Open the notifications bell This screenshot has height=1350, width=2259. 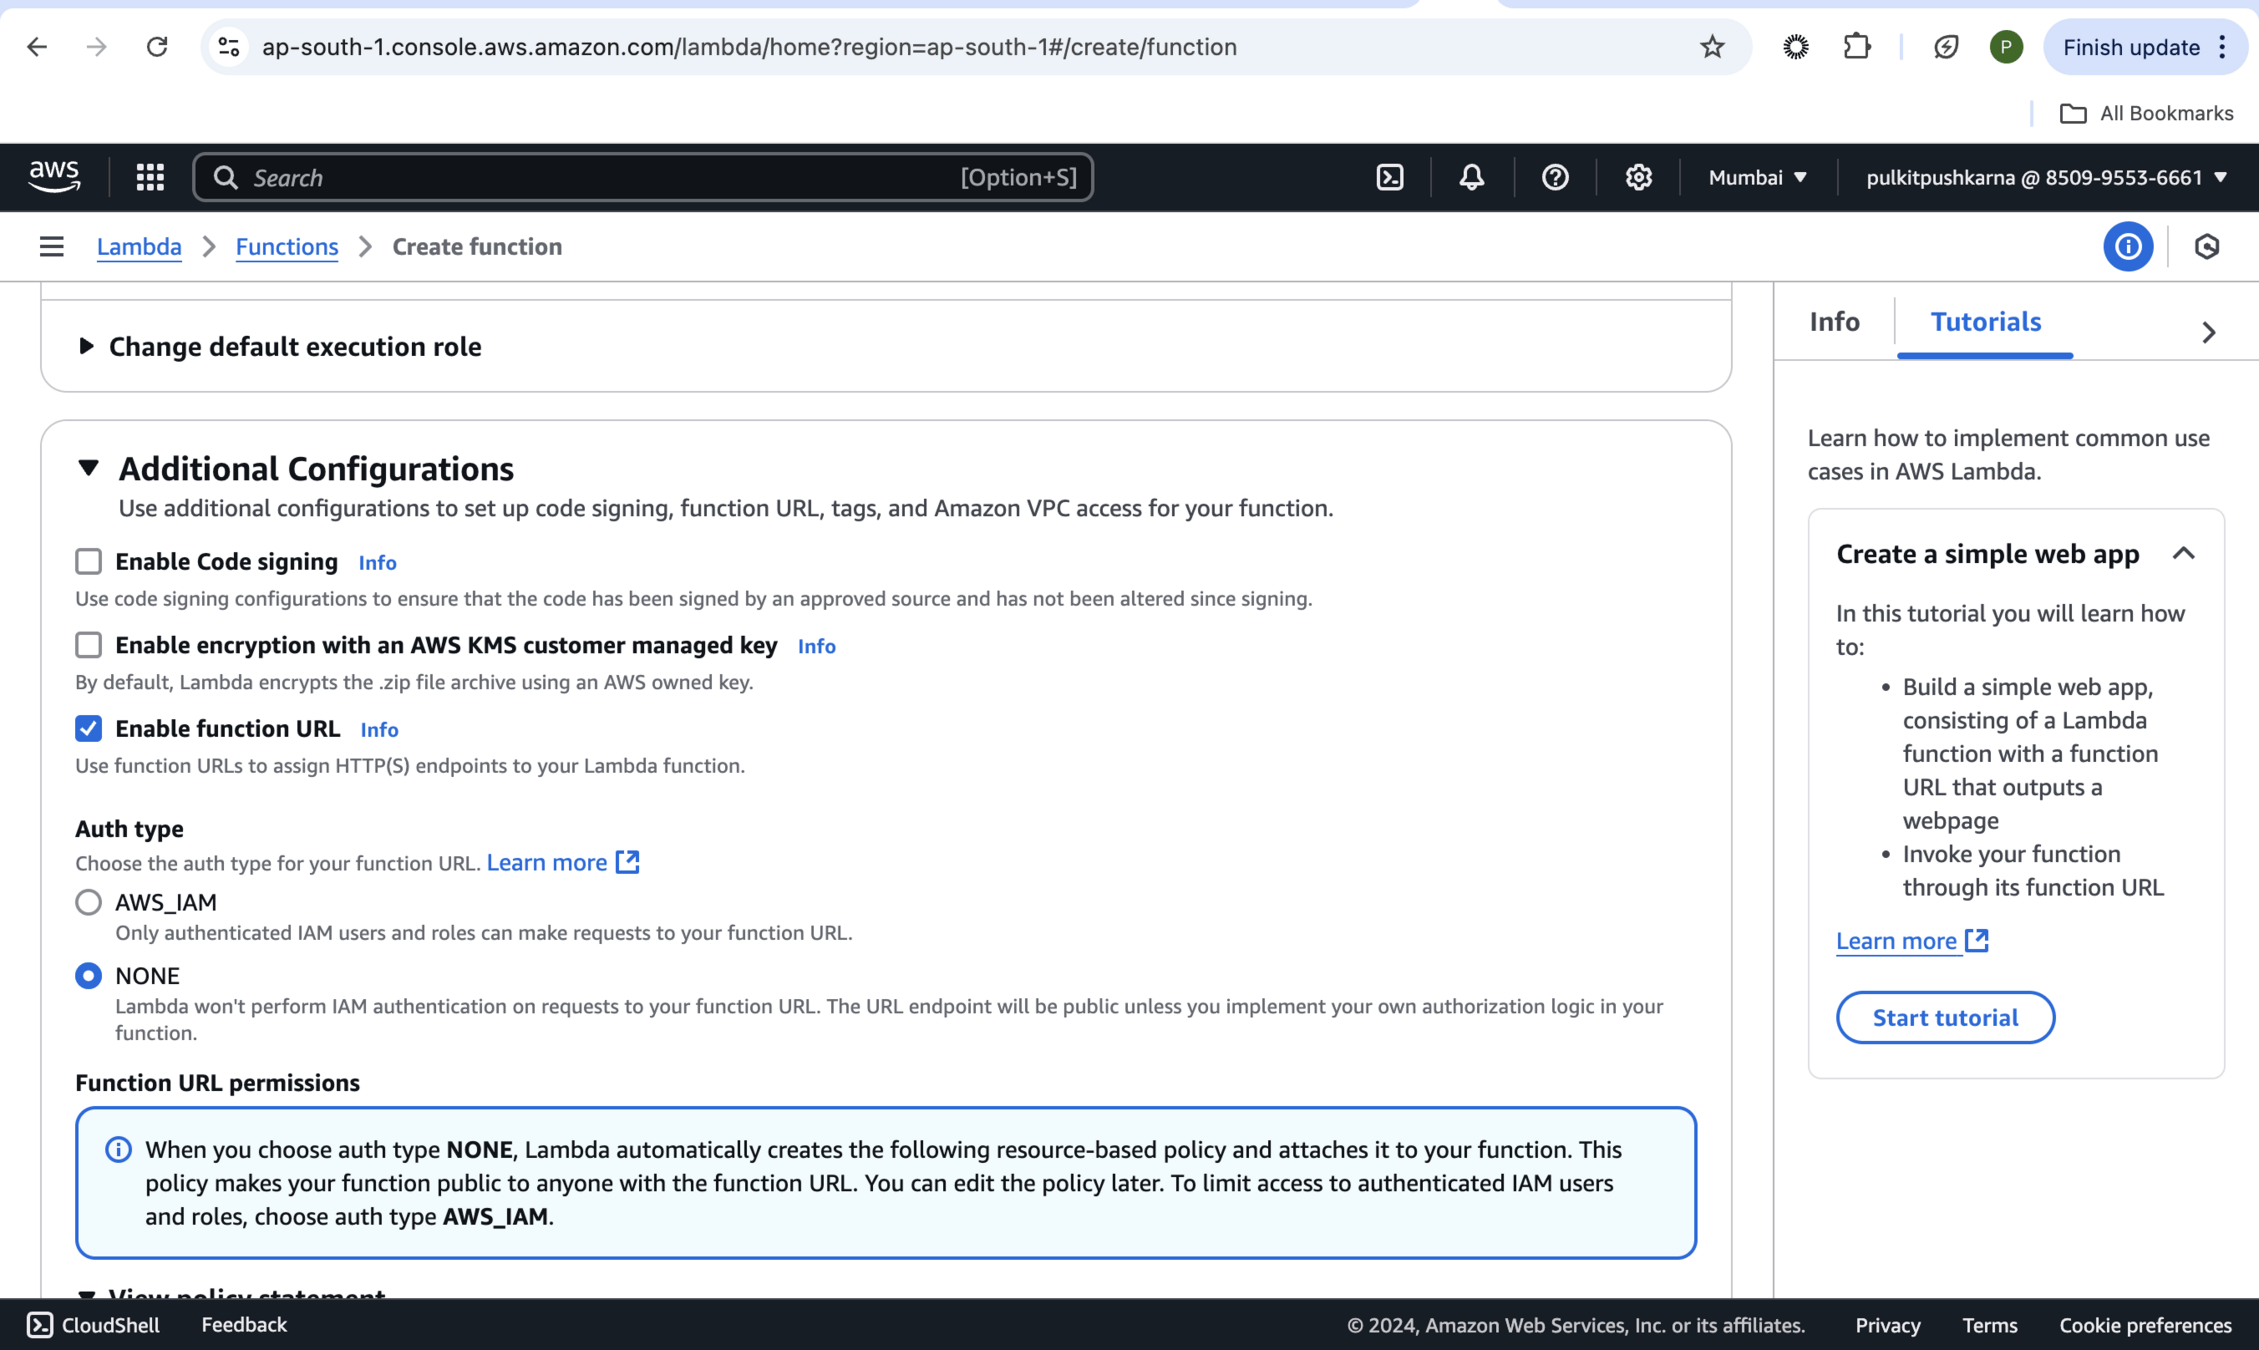point(1471,177)
